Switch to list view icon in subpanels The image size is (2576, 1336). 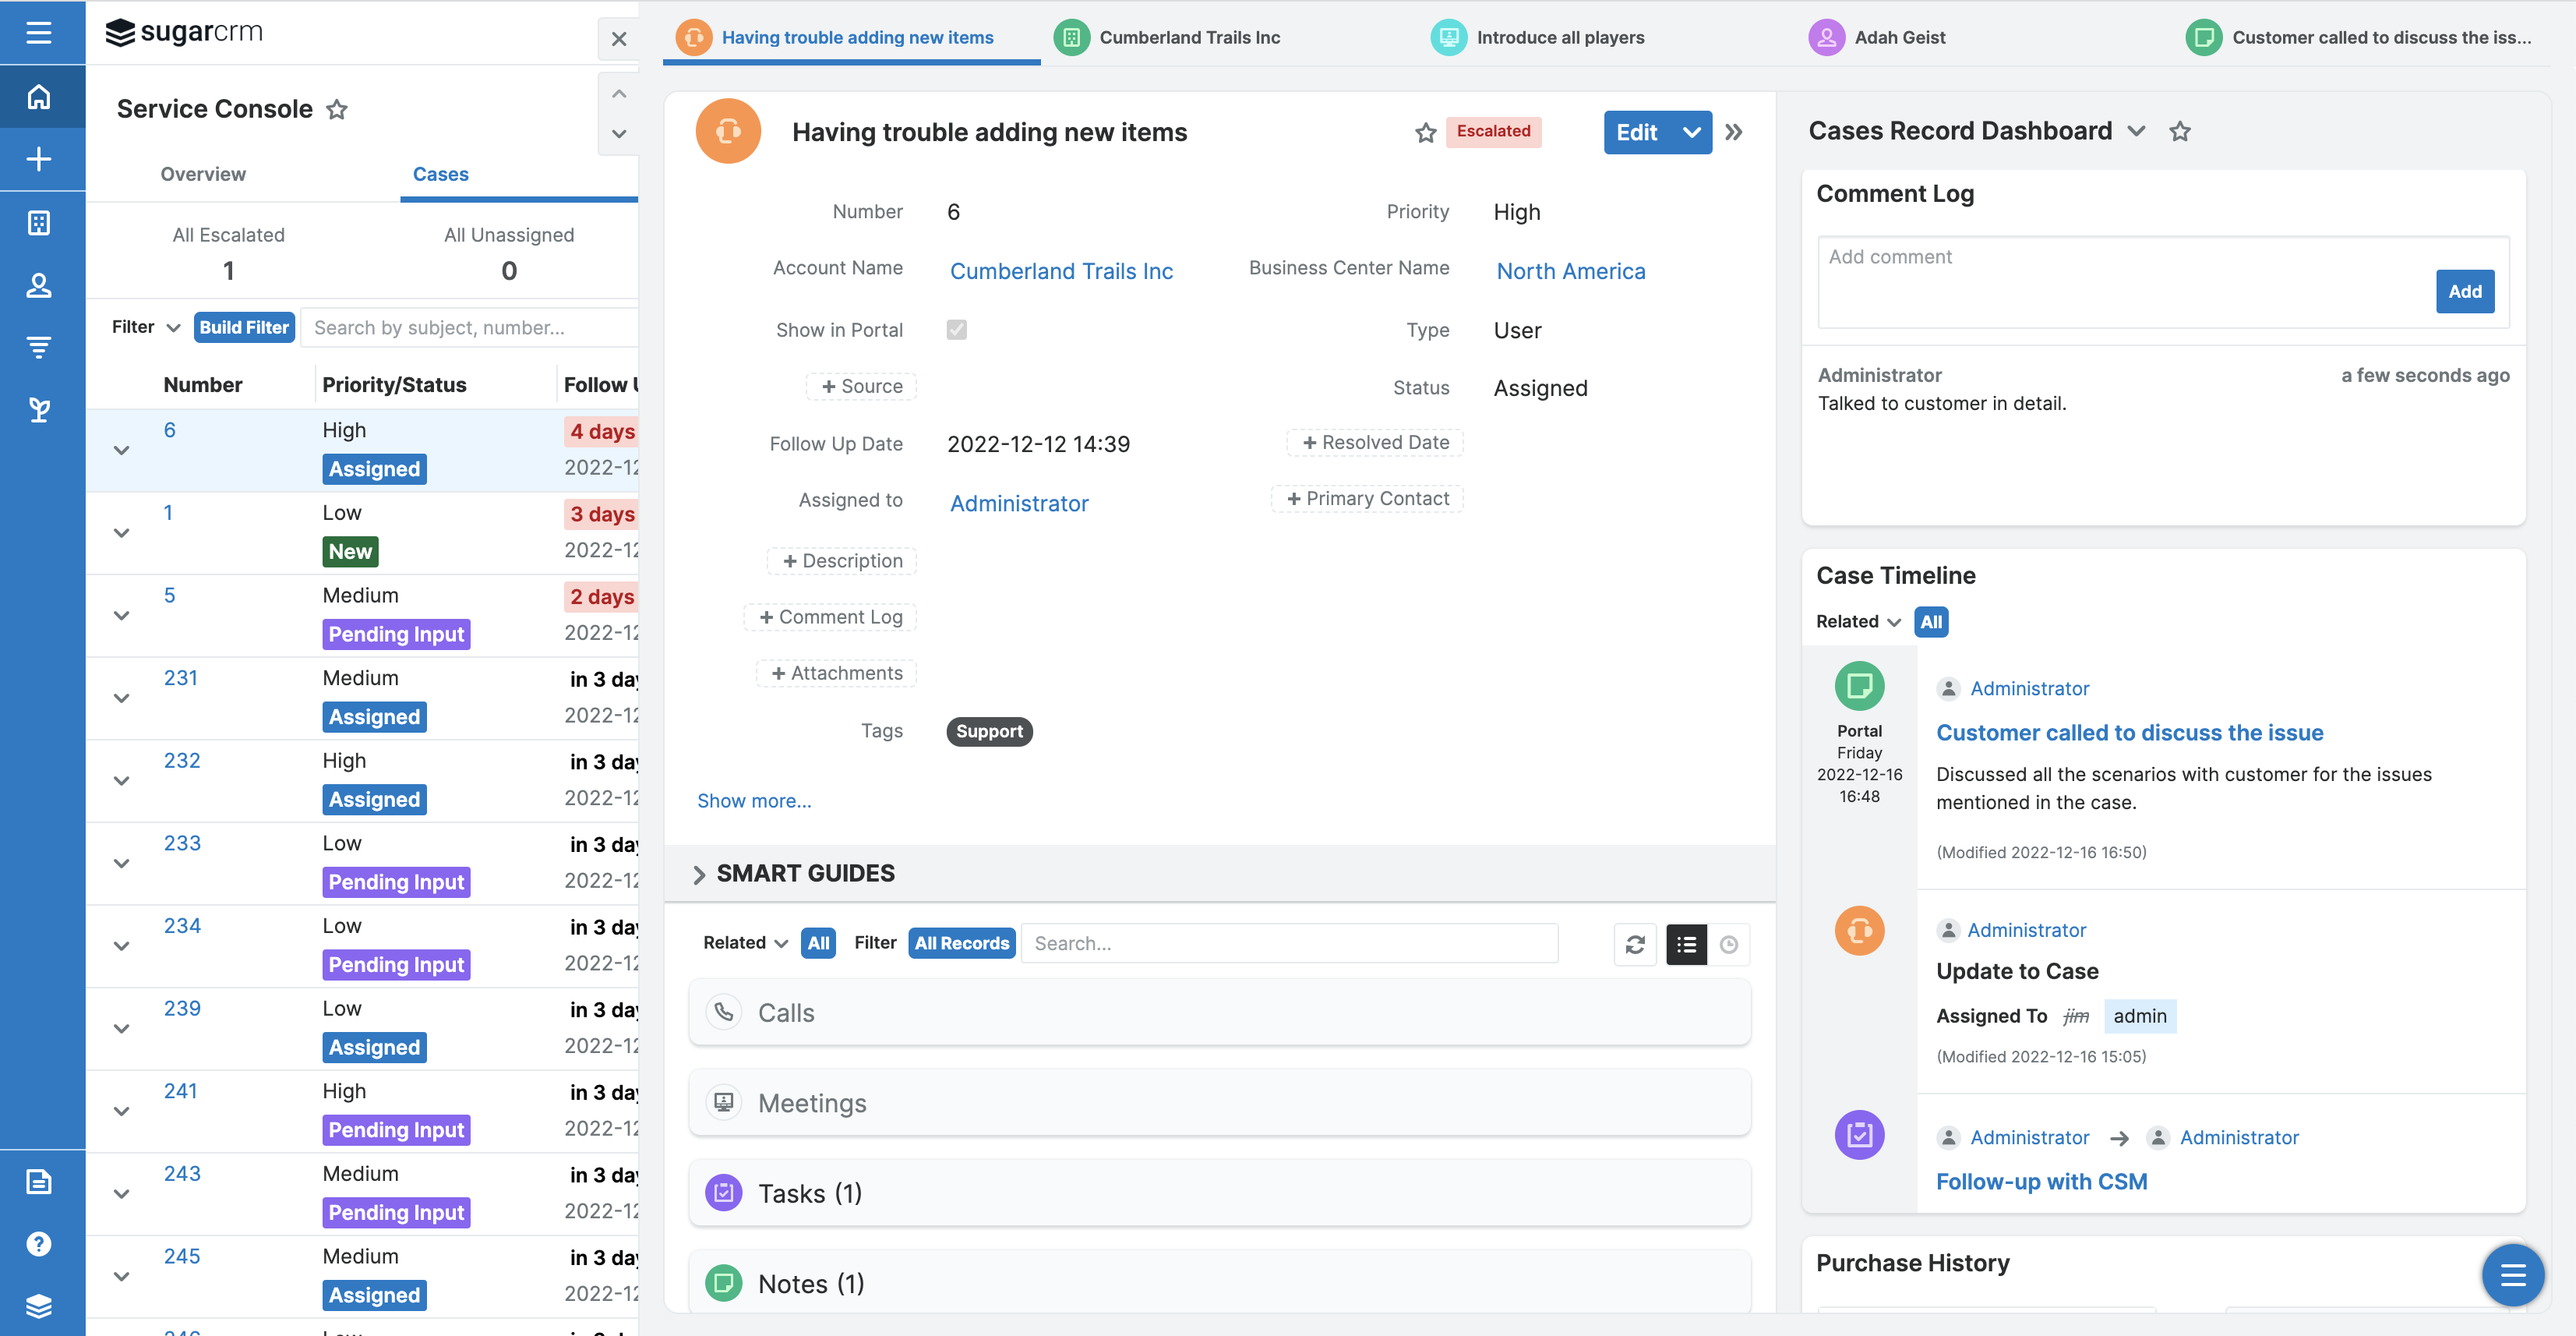click(x=1686, y=944)
